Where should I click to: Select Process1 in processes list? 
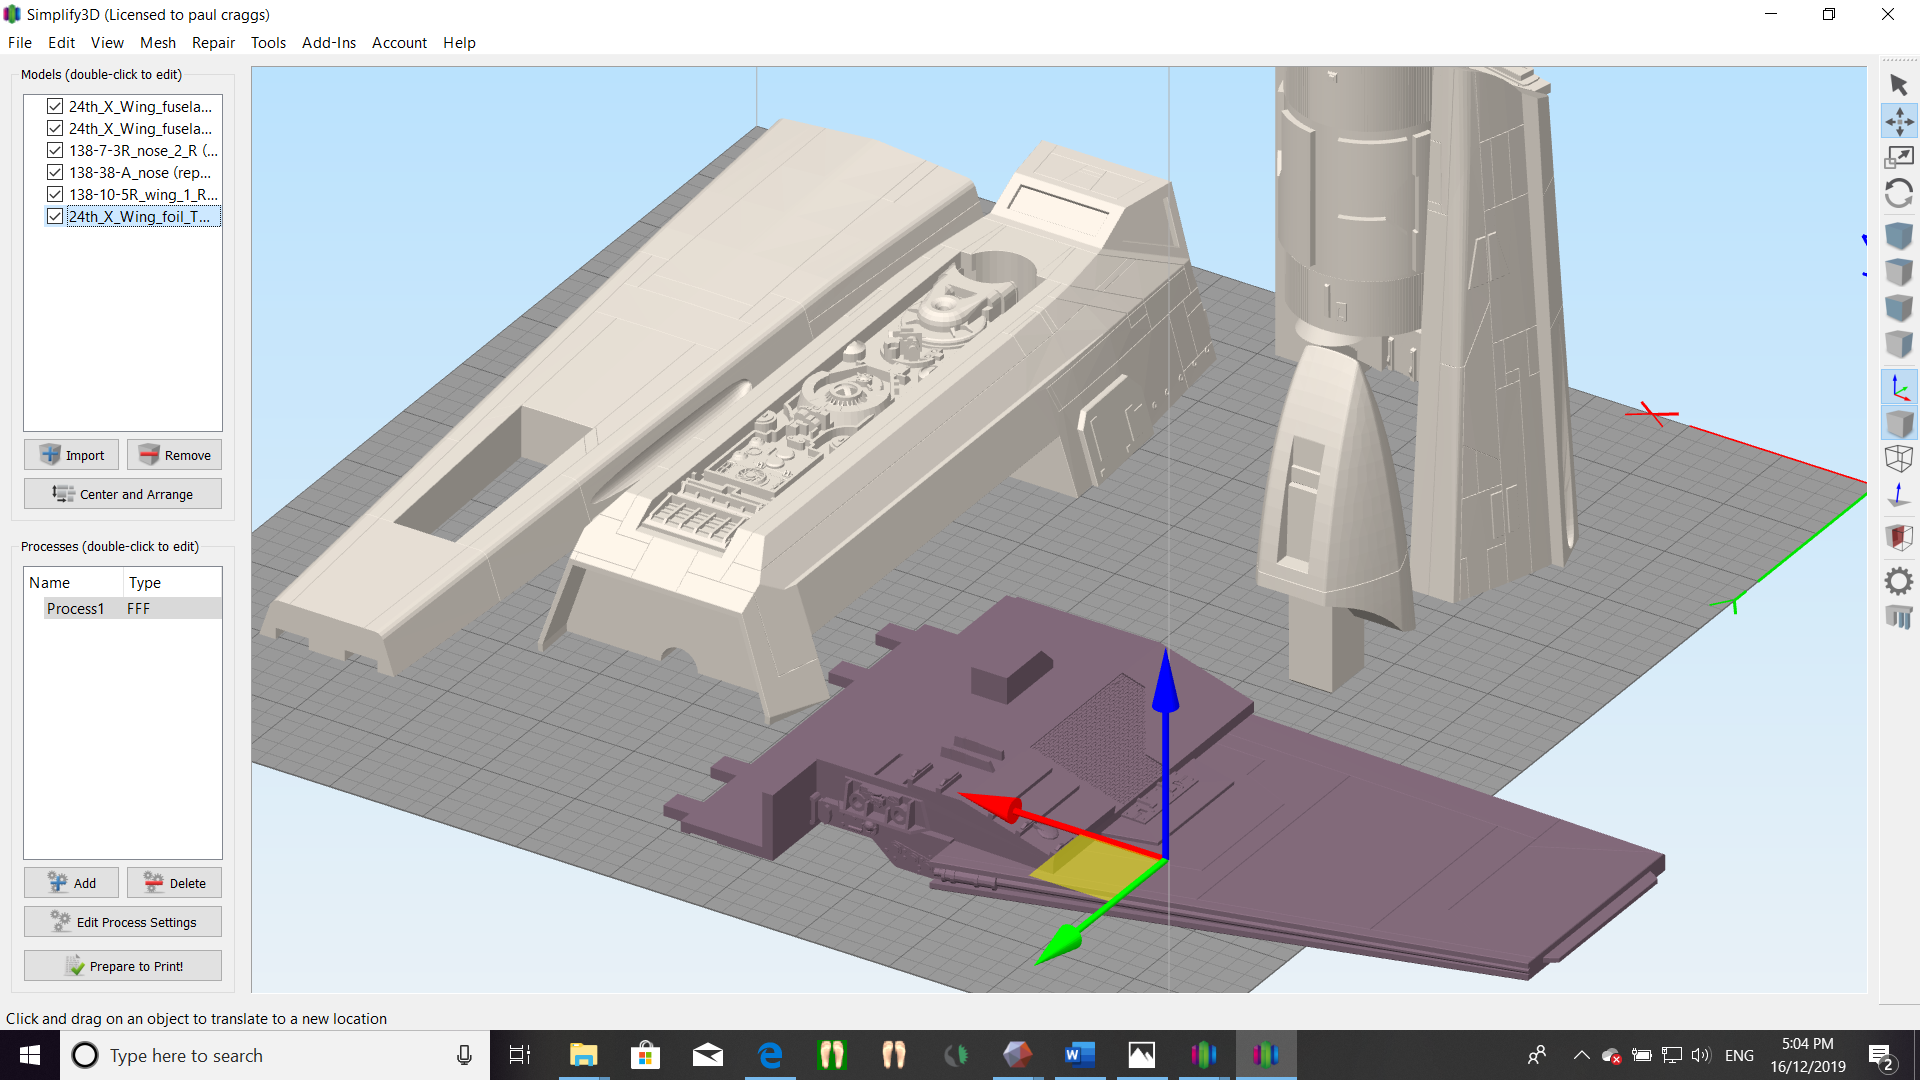click(75, 608)
